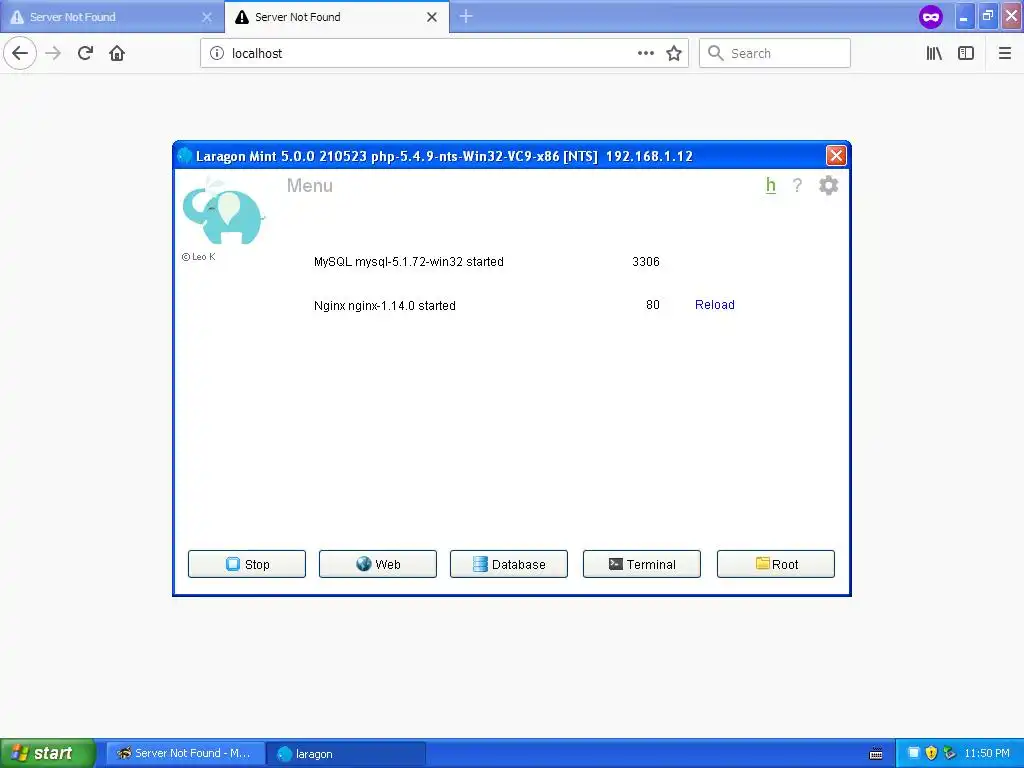Go forward in the browser

coord(53,54)
